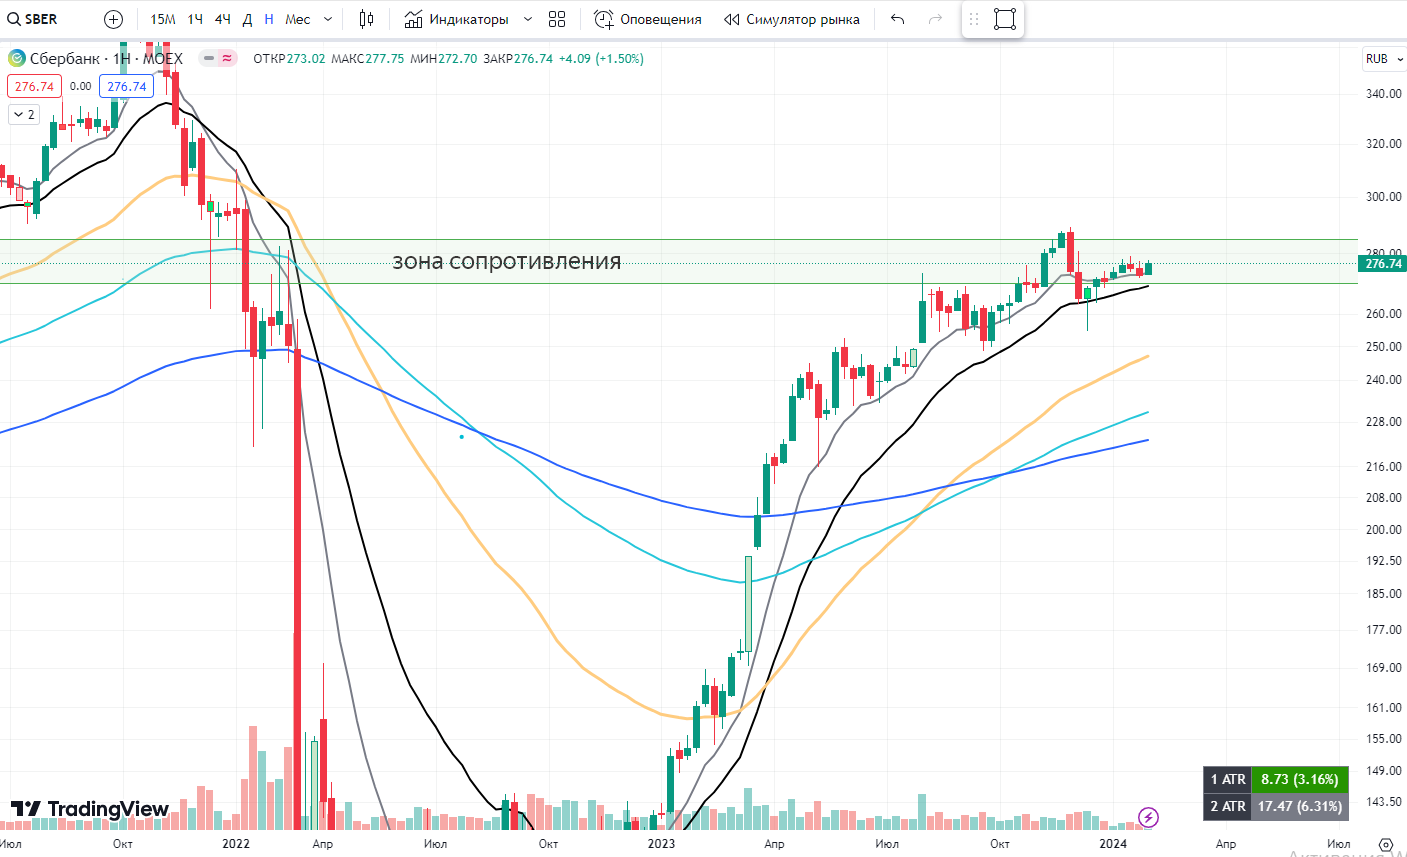The width and height of the screenshot is (1407, 857).
Task: Click the blue 276.74 buy price button
Action: [x=127, y=86]
